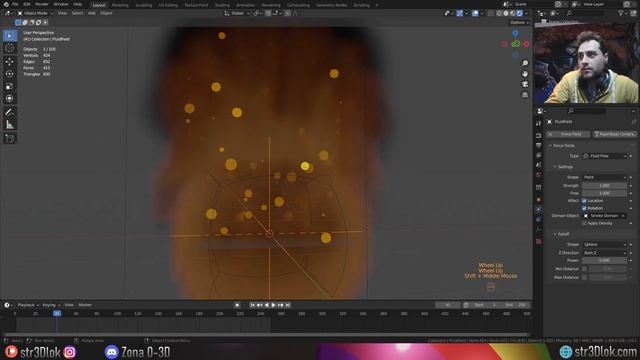Open the timeline Playback popover
This screenshot has width=640, height=360.
(28, 305)
